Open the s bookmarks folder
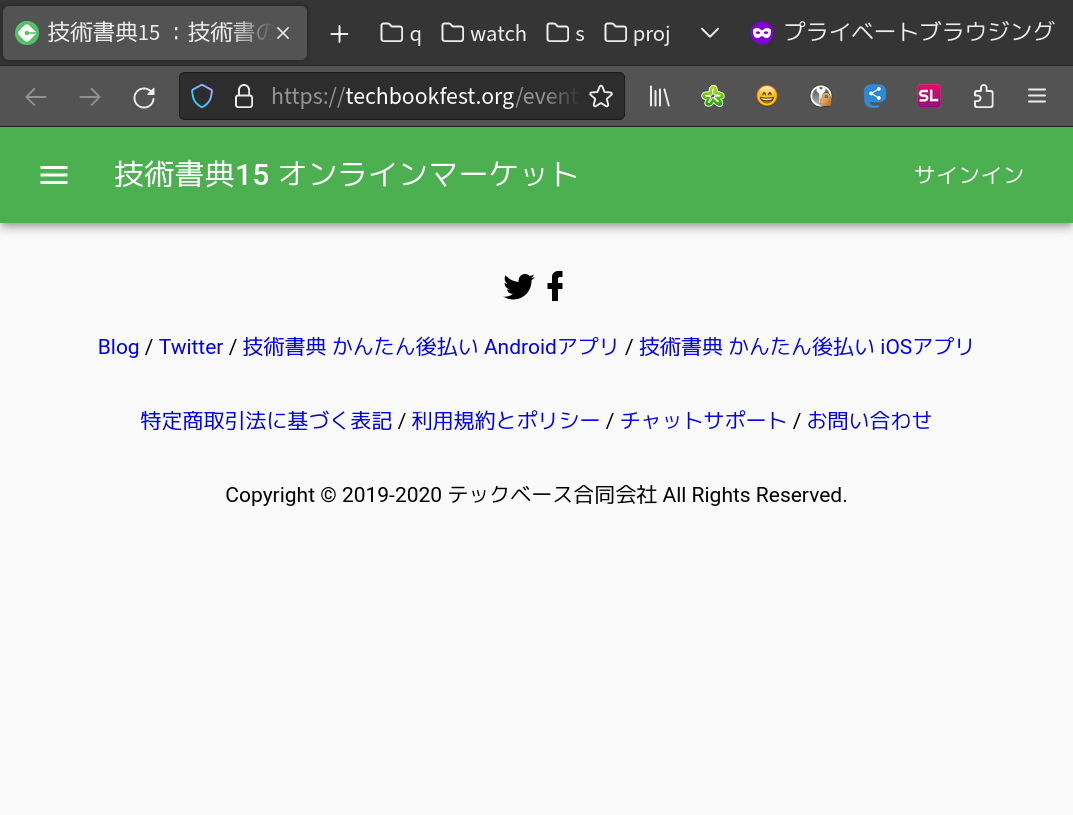This screenshot has width=1073, height=815. 566,33
